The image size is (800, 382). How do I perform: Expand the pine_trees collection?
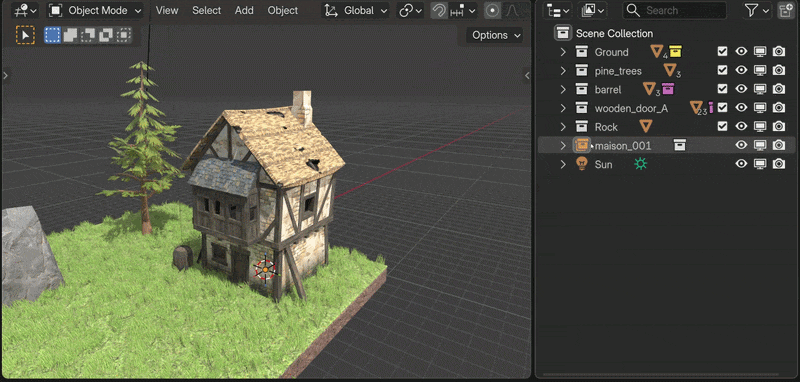pos(563,70)
